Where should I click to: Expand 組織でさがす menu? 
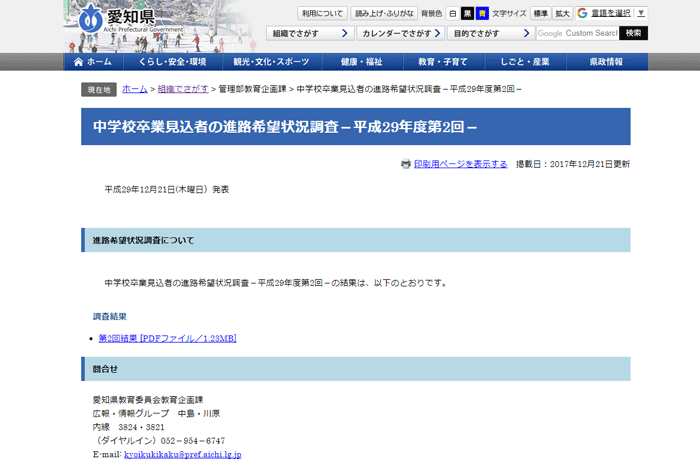point(310,33)
